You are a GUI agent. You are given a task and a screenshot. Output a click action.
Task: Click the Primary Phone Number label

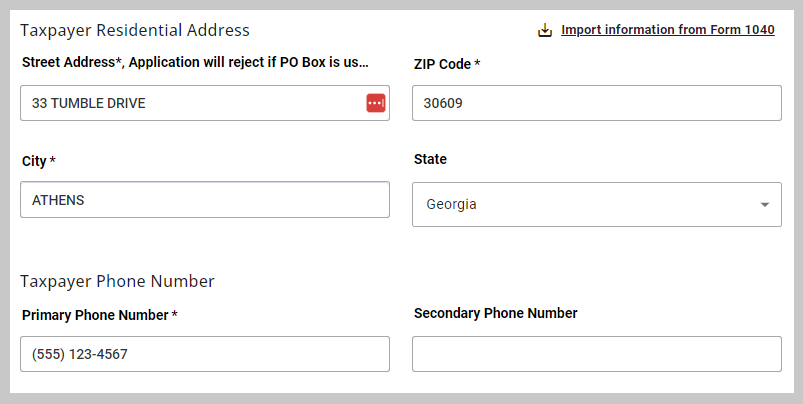[95, 315]
